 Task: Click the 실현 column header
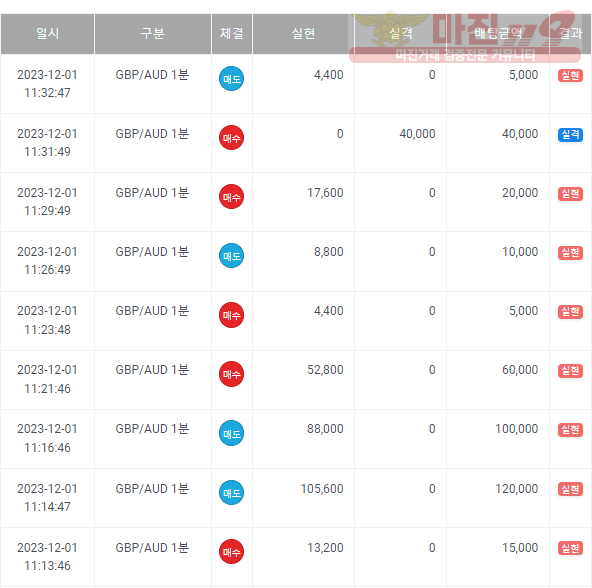303,34
